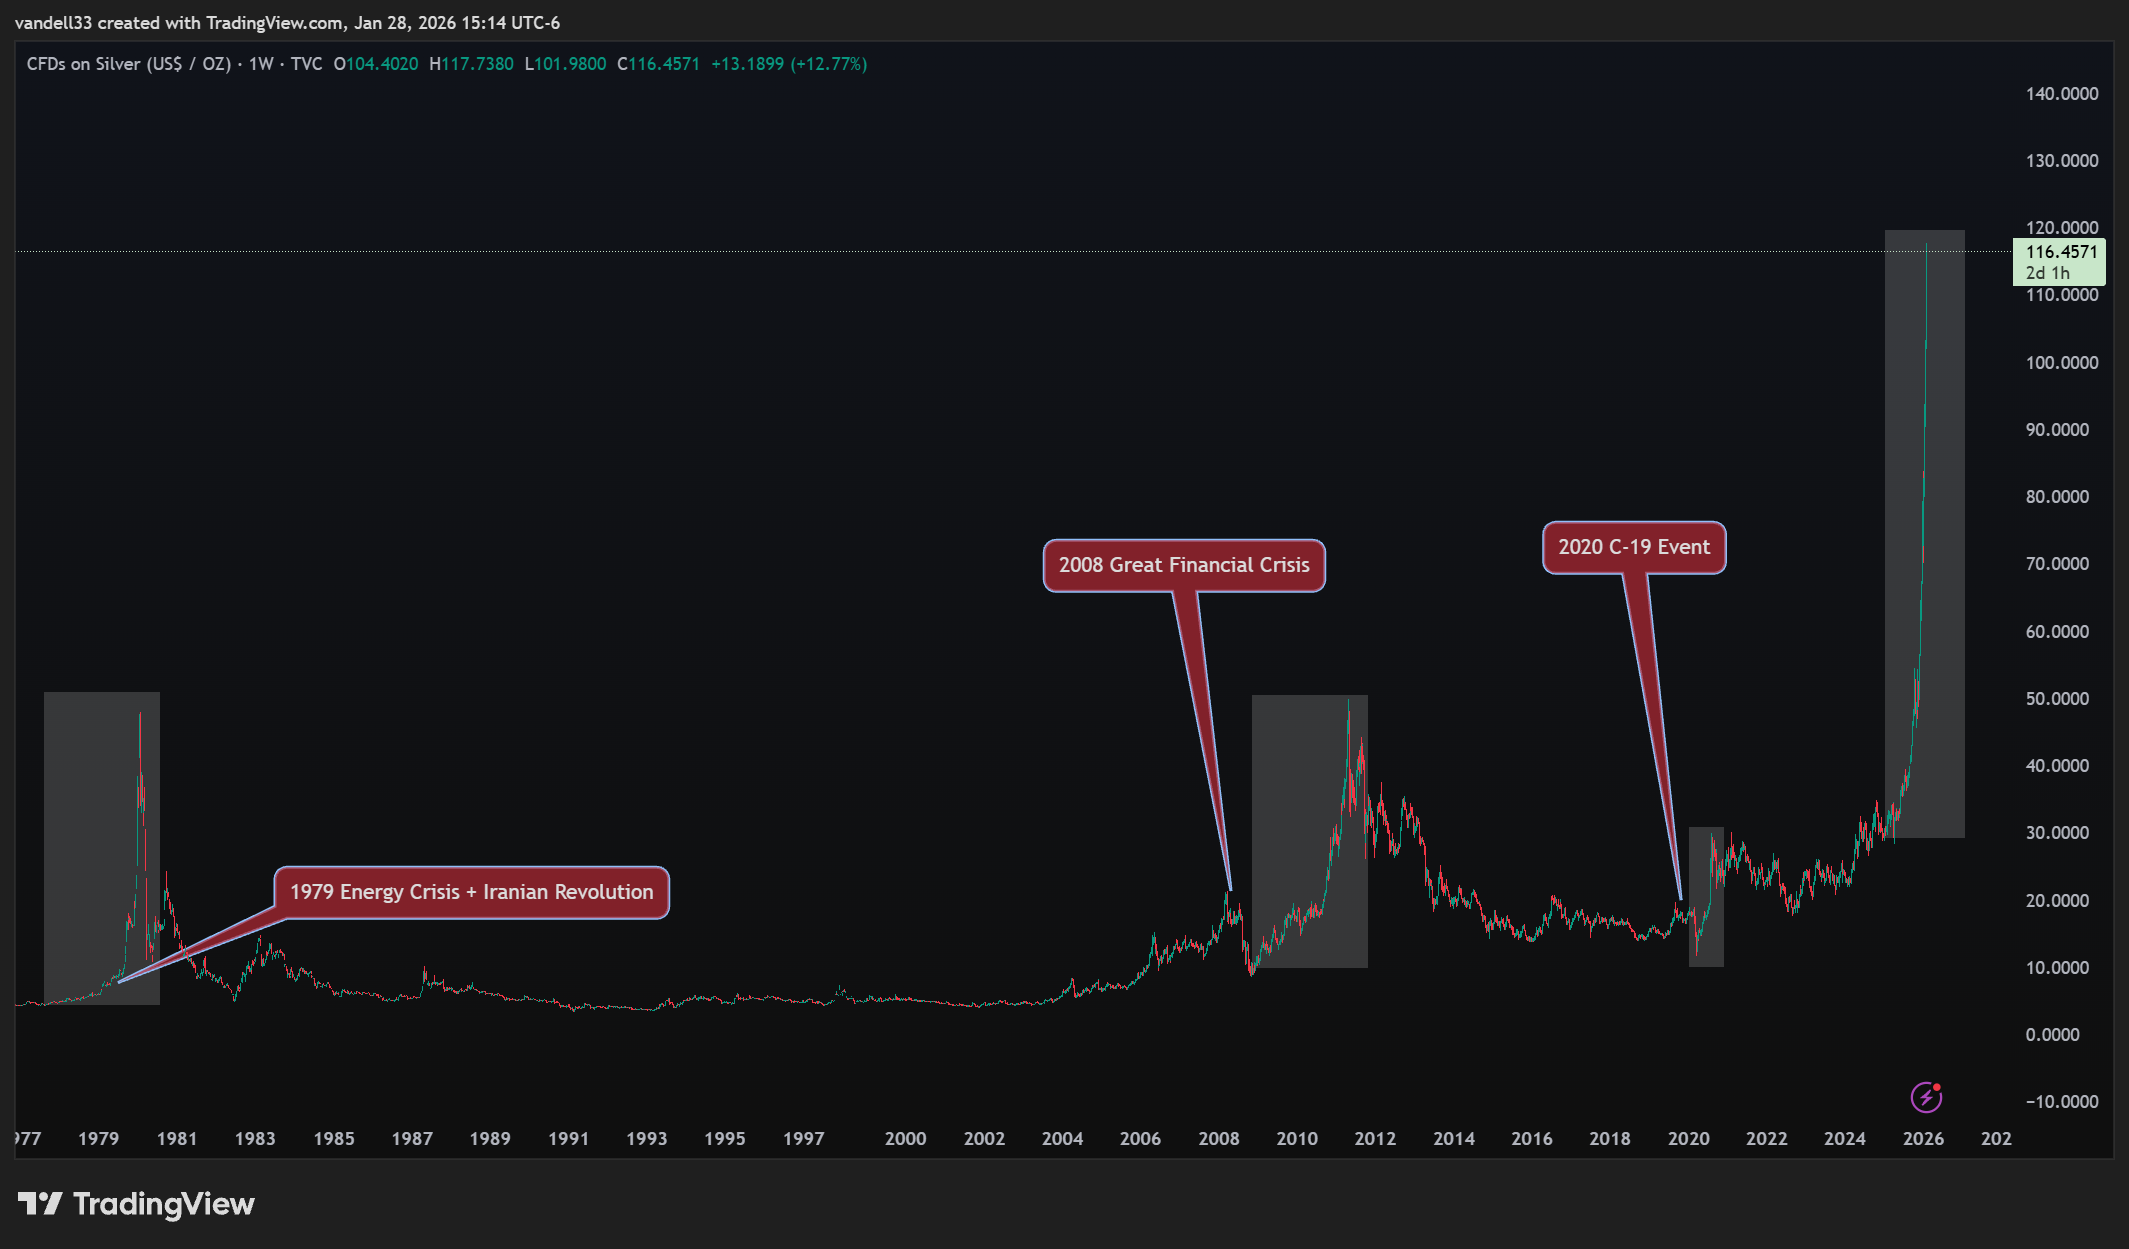The image size is (2129, 1249).
Task: Click the low value L101.9800
Action: coord(565,64)
